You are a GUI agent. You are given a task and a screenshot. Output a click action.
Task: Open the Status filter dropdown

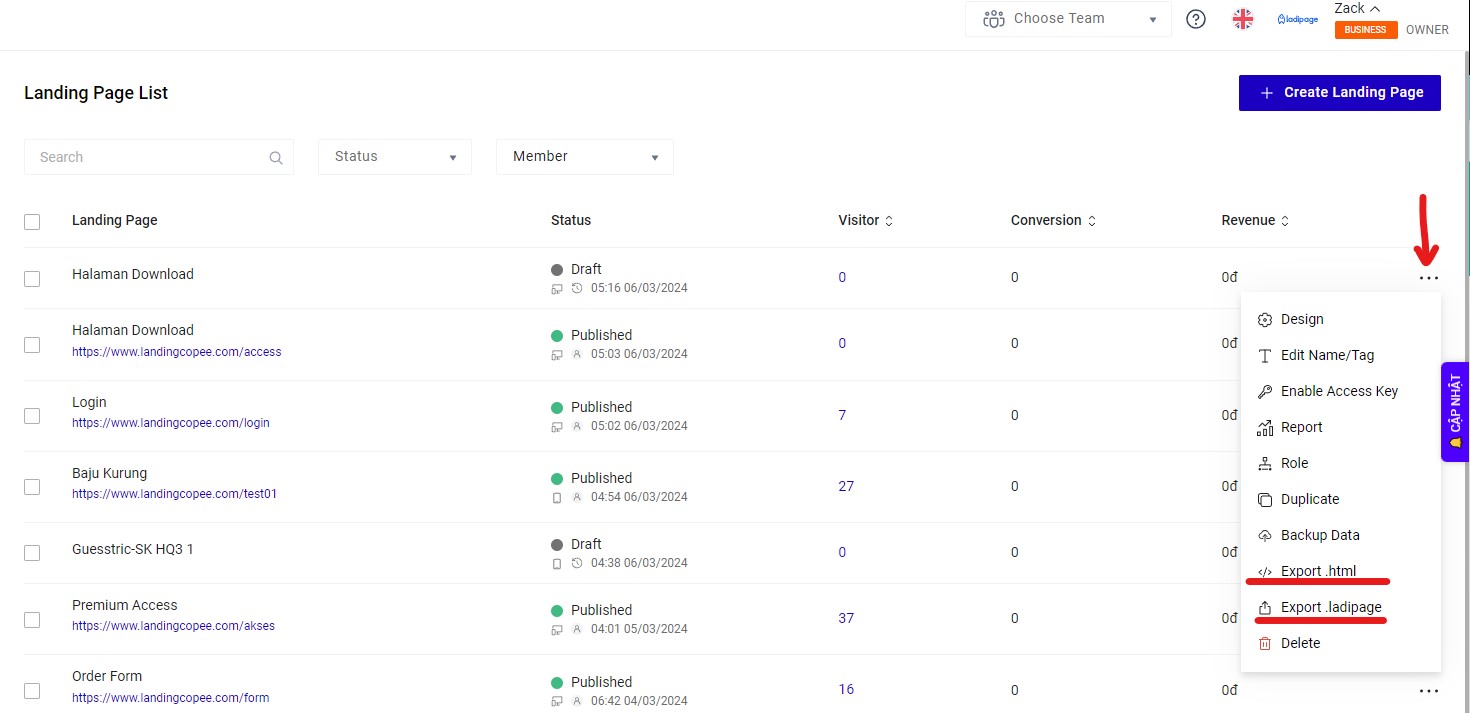(395, 157)
